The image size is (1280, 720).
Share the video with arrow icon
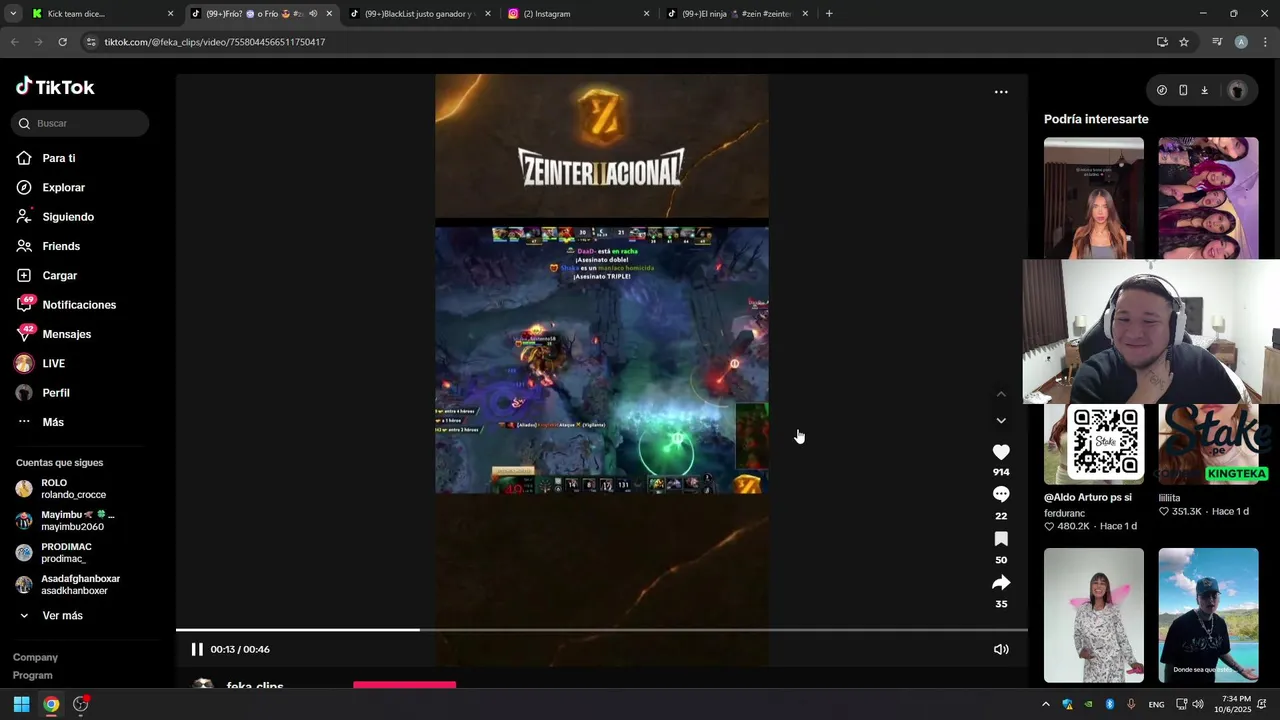(x=1001, y=583)
